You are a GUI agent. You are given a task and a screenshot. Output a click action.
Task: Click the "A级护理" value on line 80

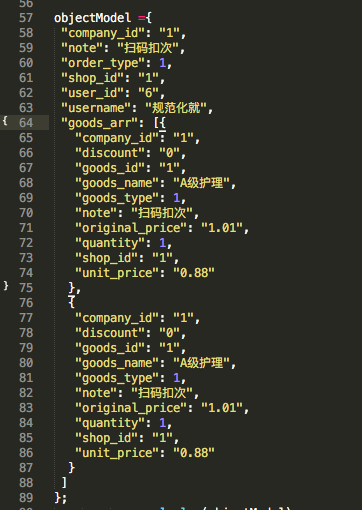coord(201,363)
